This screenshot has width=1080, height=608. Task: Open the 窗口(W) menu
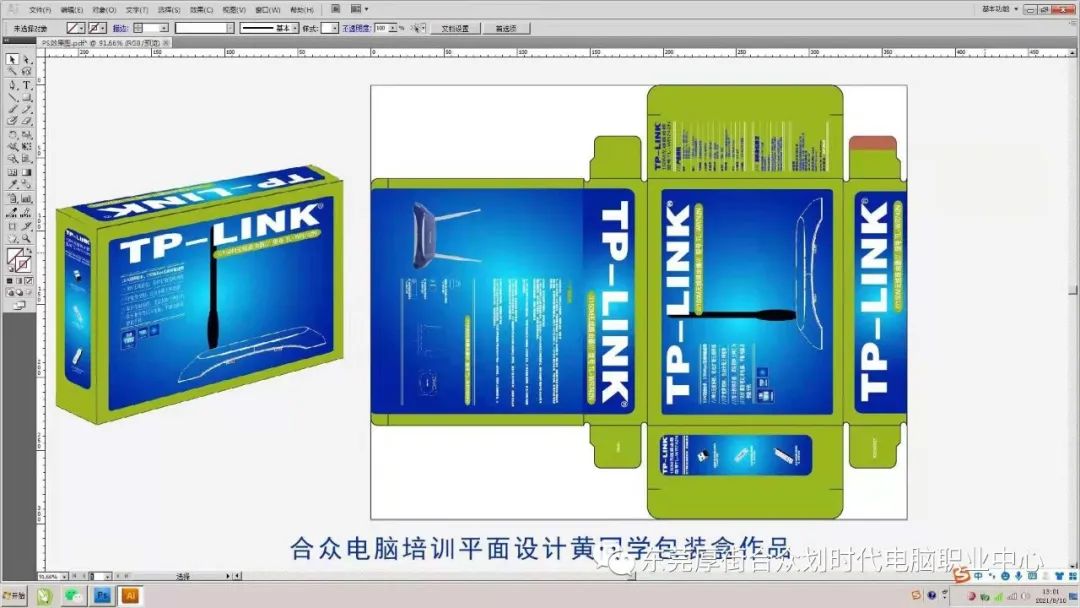(x=268, y=10)
